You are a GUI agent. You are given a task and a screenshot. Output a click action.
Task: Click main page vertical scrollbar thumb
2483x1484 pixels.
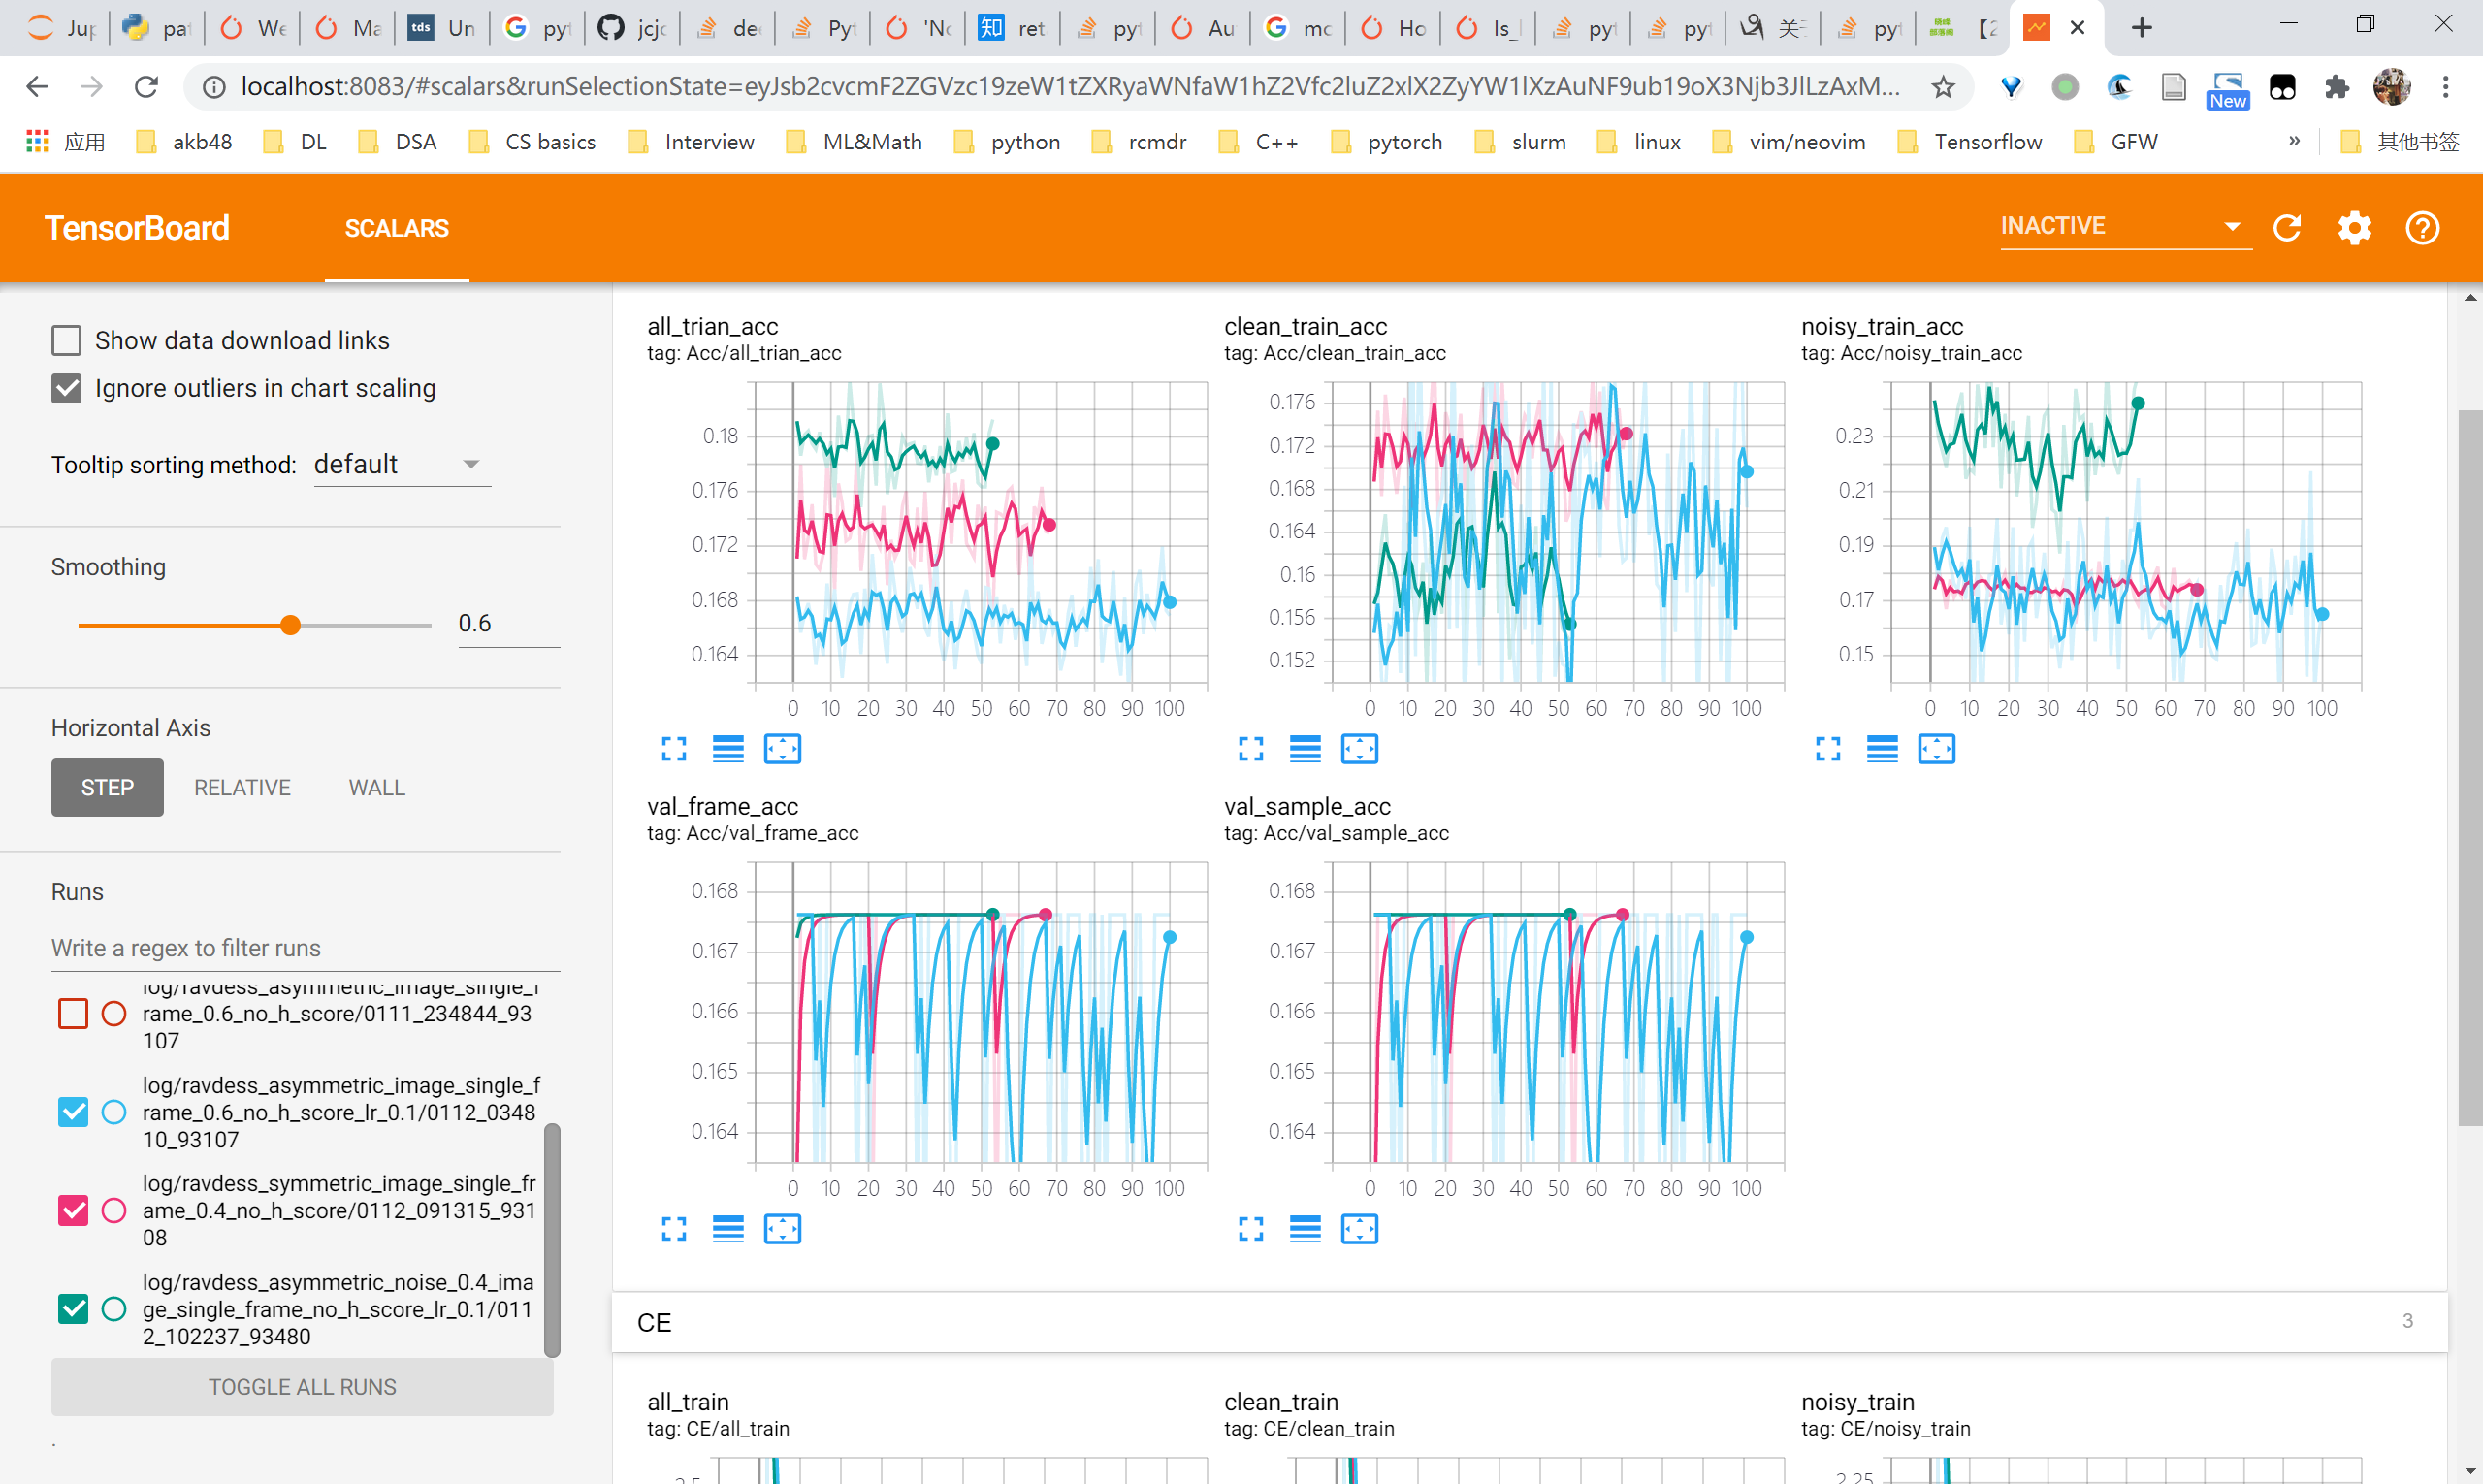[x=2469, y=768]
